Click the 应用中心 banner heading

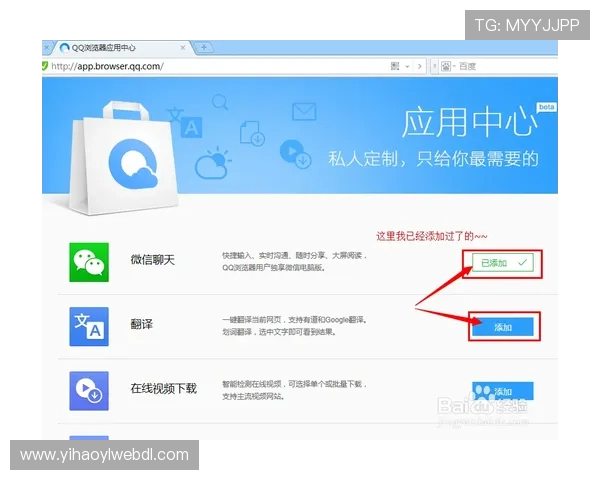[469, 122]
